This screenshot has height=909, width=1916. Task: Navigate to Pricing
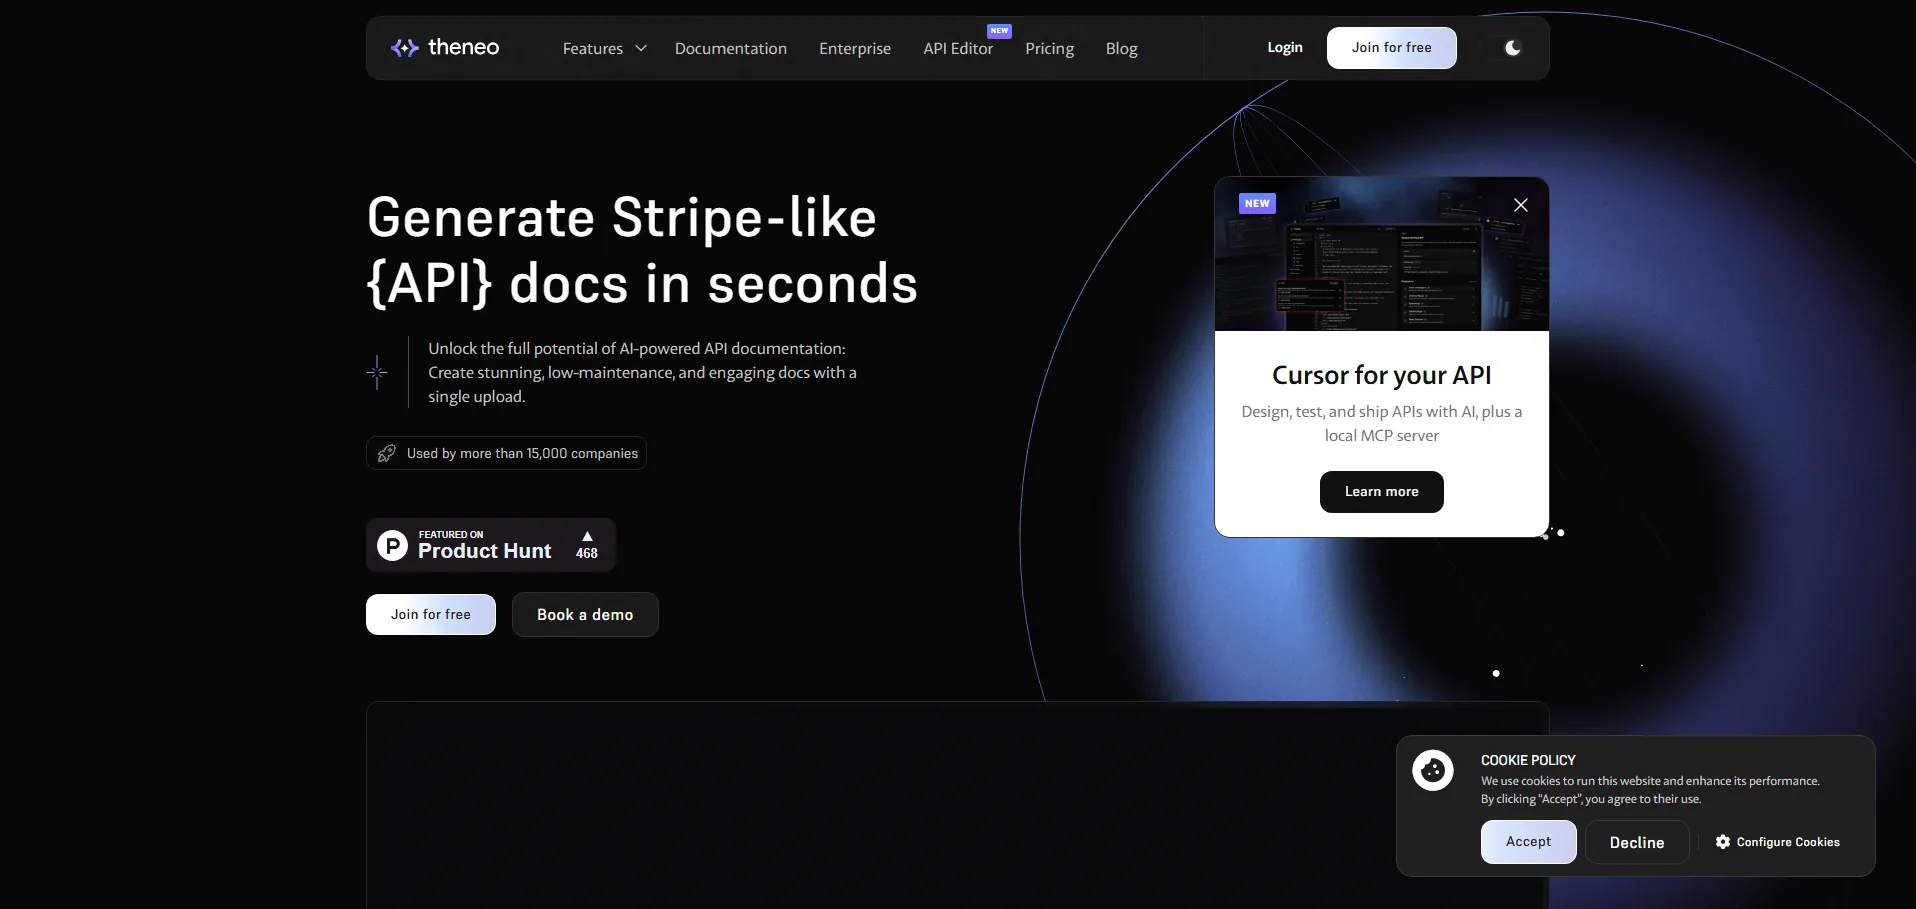(x=1049, y=48)
